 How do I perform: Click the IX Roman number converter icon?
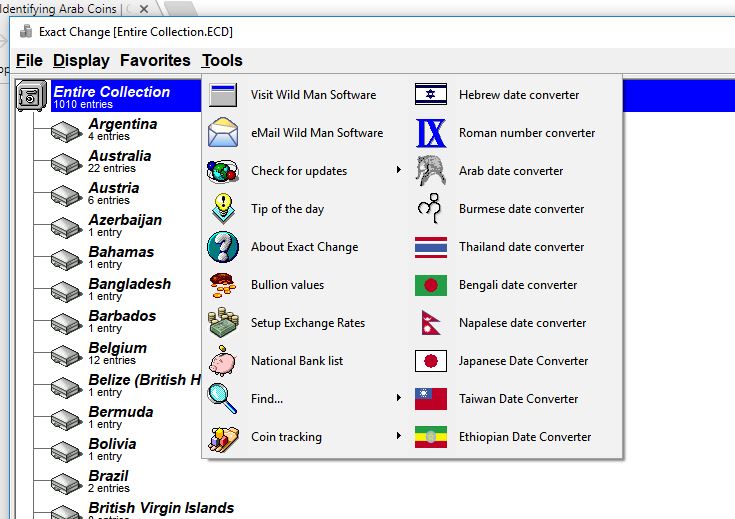[x=431, y=133]
